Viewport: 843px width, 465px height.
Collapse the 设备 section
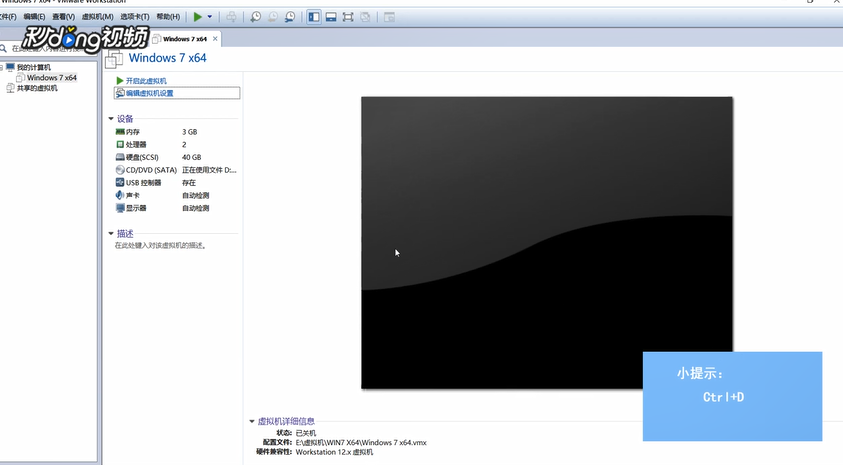[111, 119]
